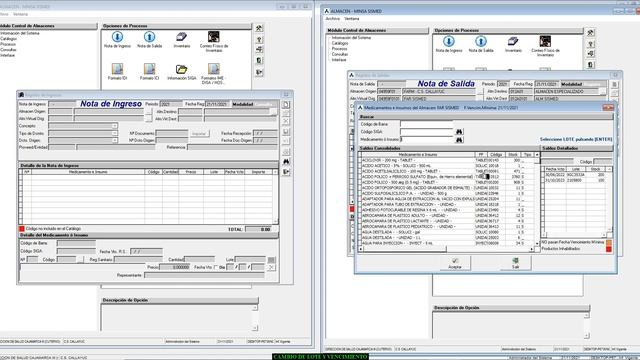
Task: Select lot row with date 31/10/2023
Action: [x=575, y=180]
